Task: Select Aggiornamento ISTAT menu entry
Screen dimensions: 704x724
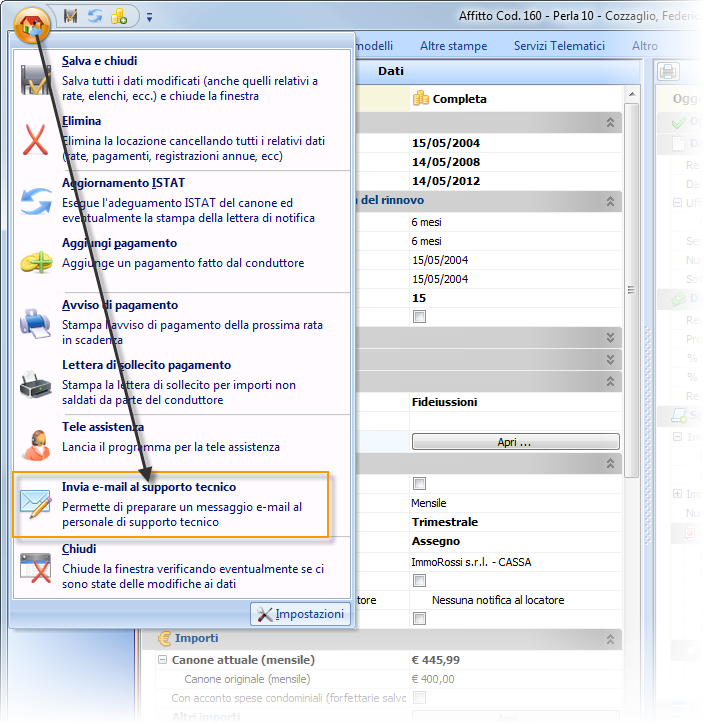Action: tap(182, 200)
